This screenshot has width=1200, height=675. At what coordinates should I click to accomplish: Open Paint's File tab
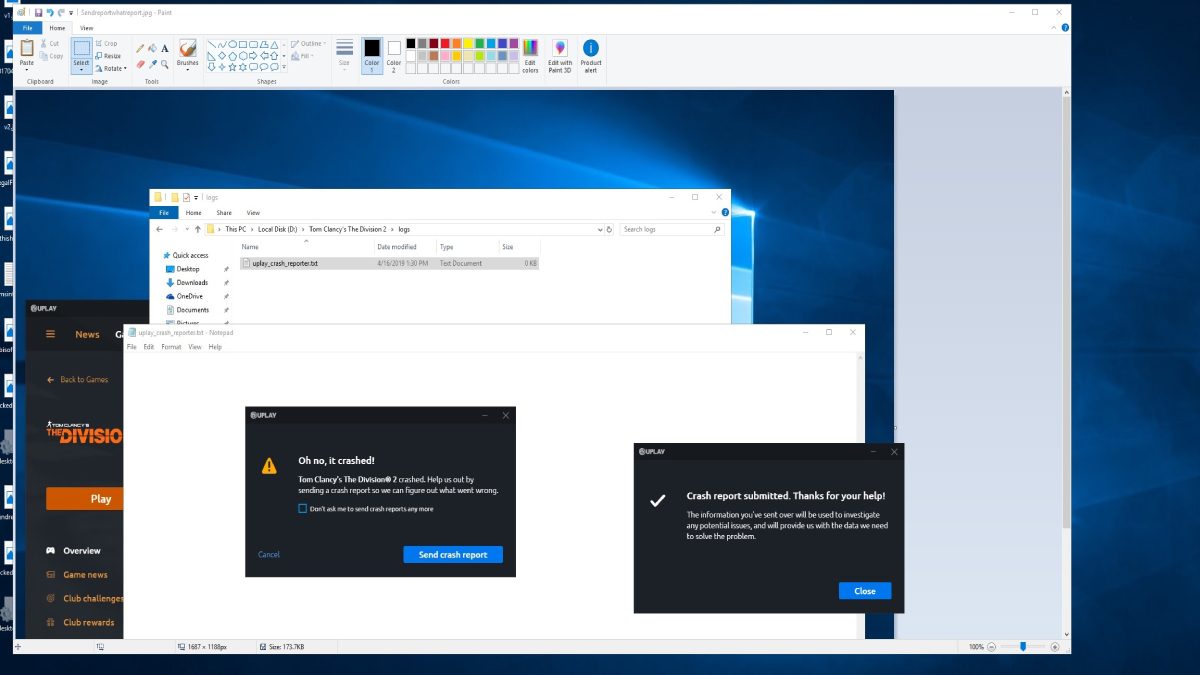tap(28, 28)
